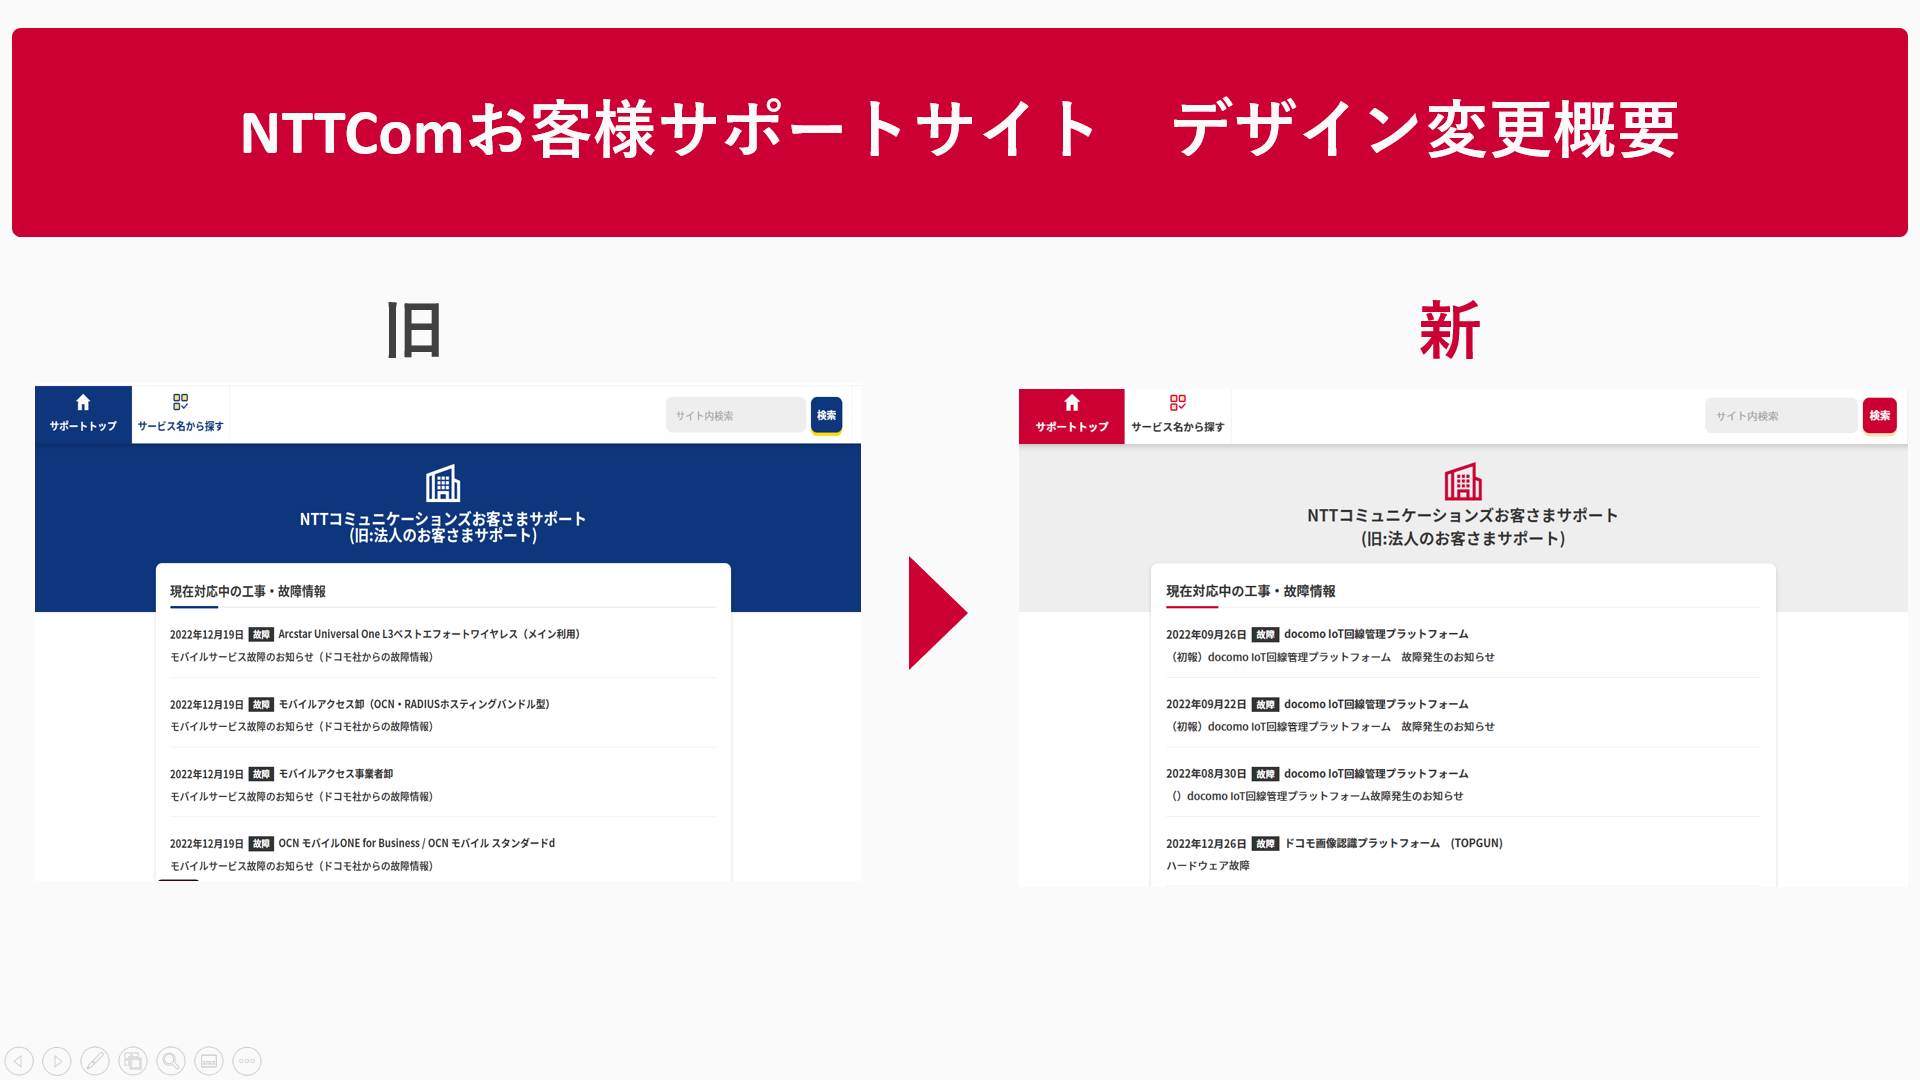Click モバイルサービス故障のお知らせ text under Arcstar entry
This screenshot has height=1080, width=1920.
301,657
